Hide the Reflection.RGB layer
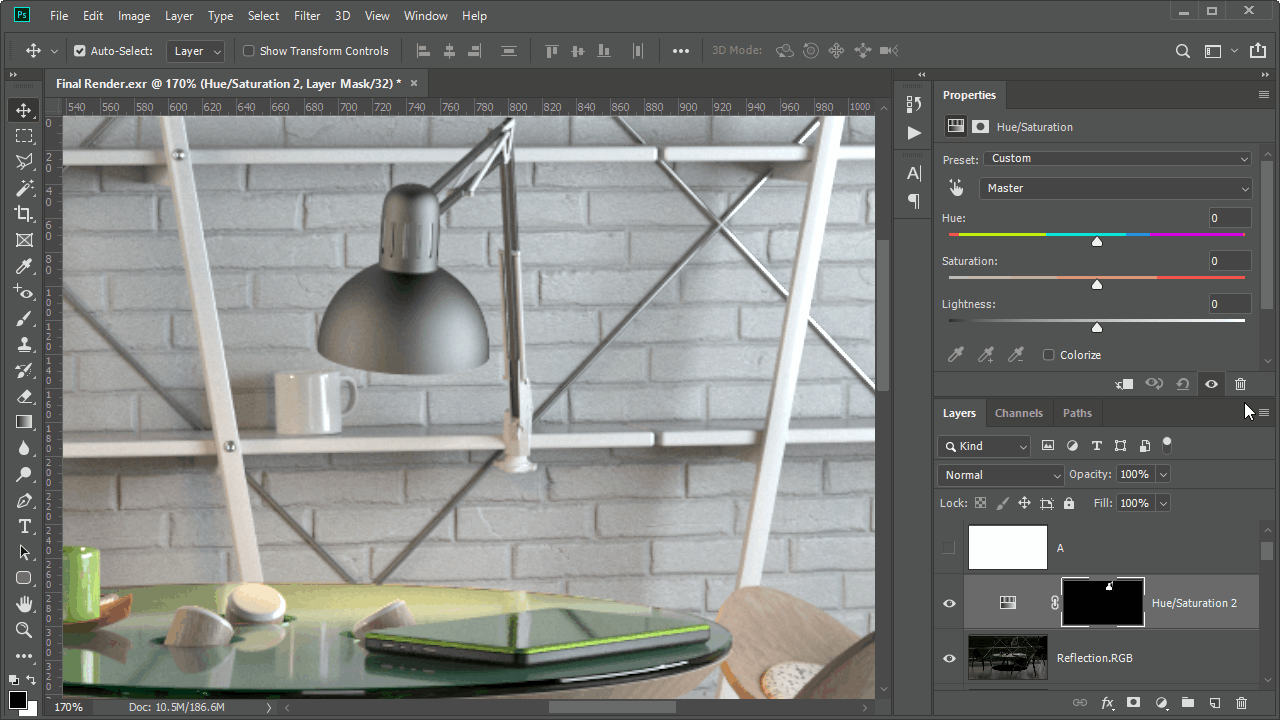 949,658
